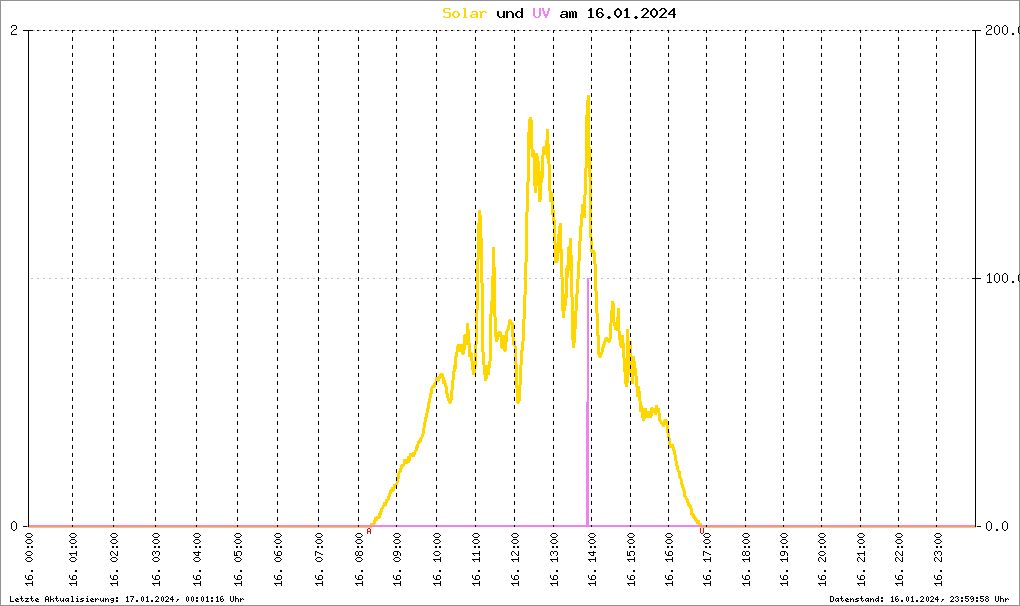This screenshot has width=1020, height=606.
Task: Click the '16. 08:00' time axis label
Action: [x=358, y=560]
